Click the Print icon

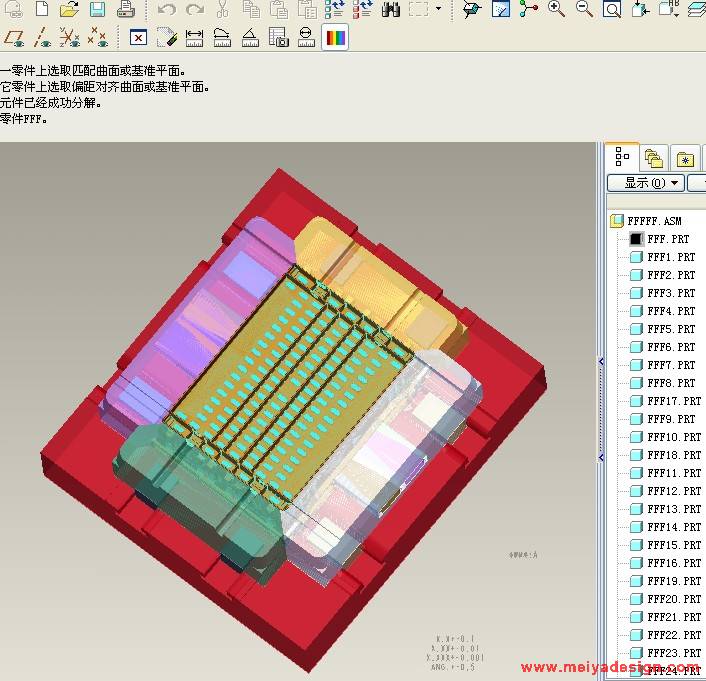point(125,10)
